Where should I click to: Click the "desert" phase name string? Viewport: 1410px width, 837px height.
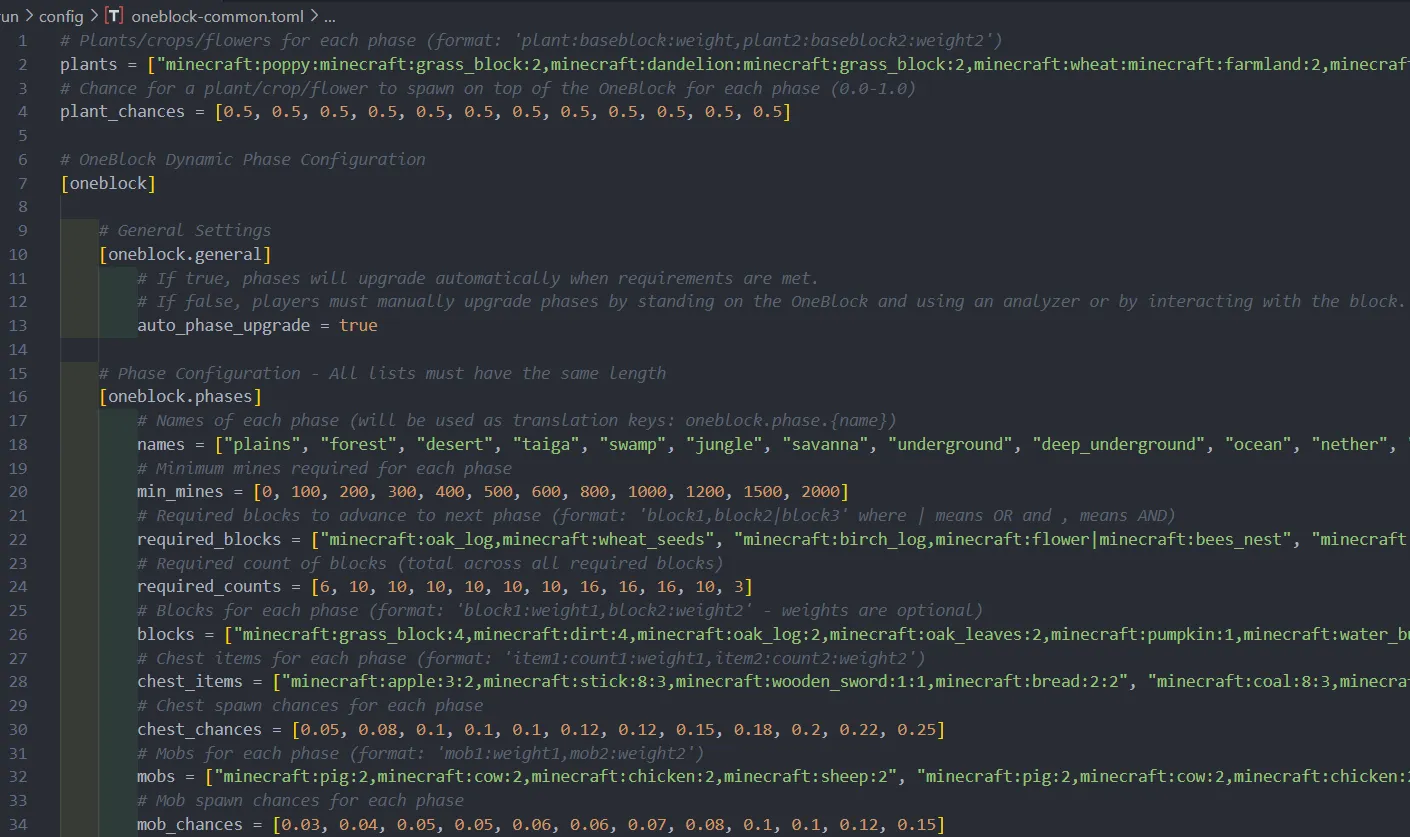pyautogui.click(x=454, y=444)
